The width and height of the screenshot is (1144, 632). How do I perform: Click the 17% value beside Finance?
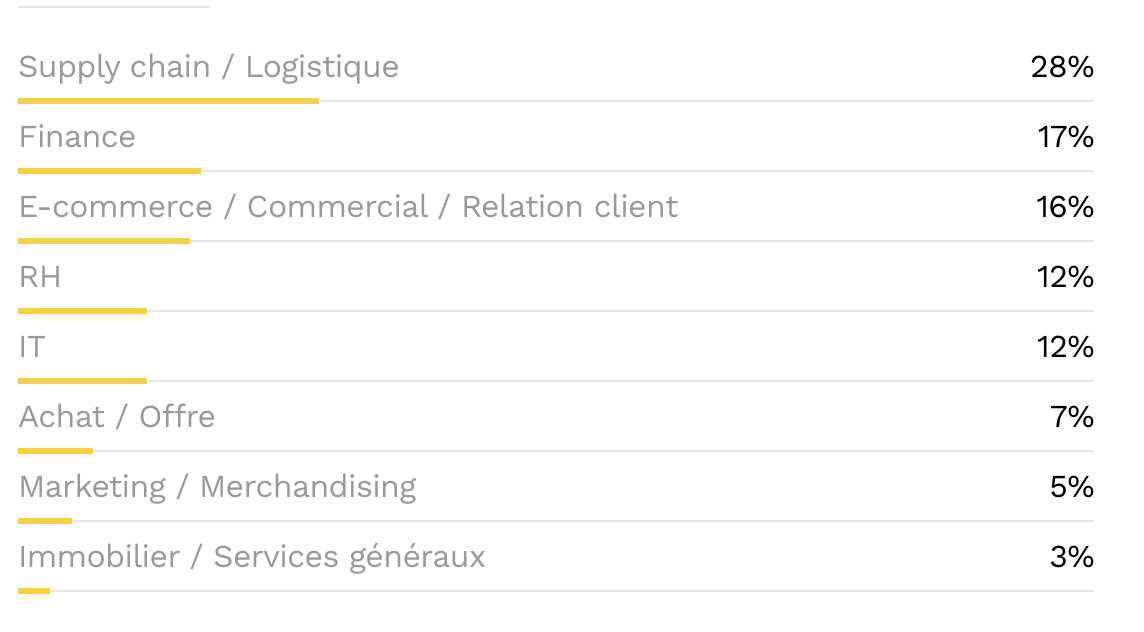[1065, 137]
